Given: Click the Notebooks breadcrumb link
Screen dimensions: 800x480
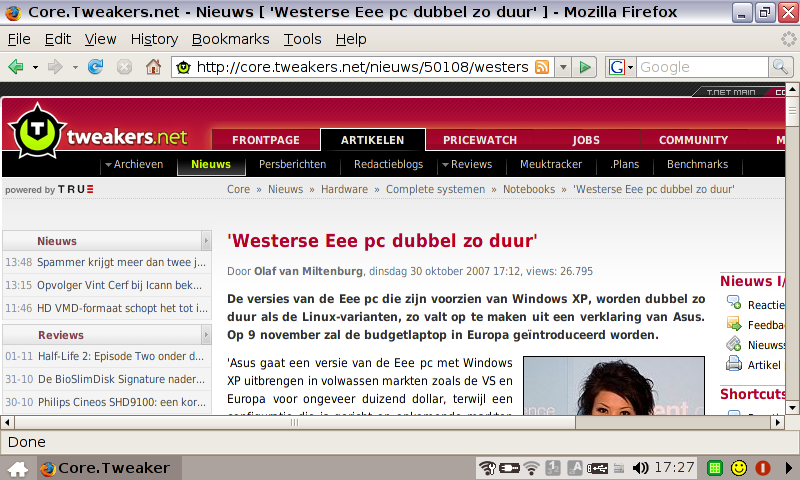Looking at the screenshot, I should coord(529,189).
